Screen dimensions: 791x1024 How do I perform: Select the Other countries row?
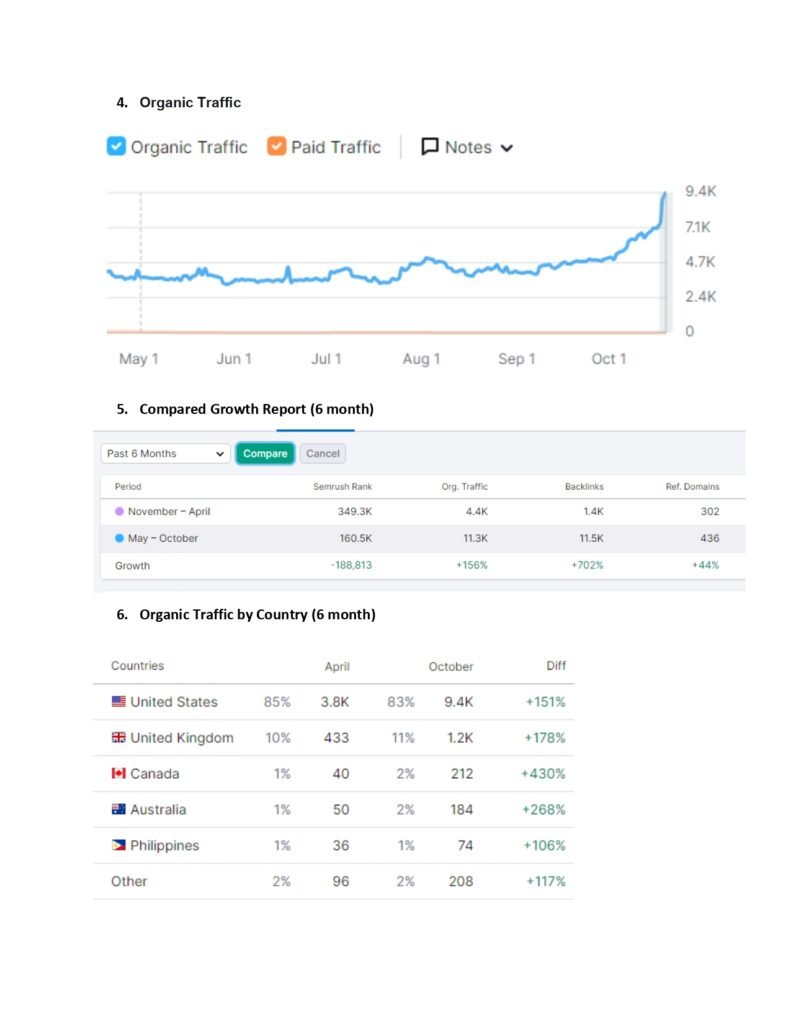coord(129,881)
